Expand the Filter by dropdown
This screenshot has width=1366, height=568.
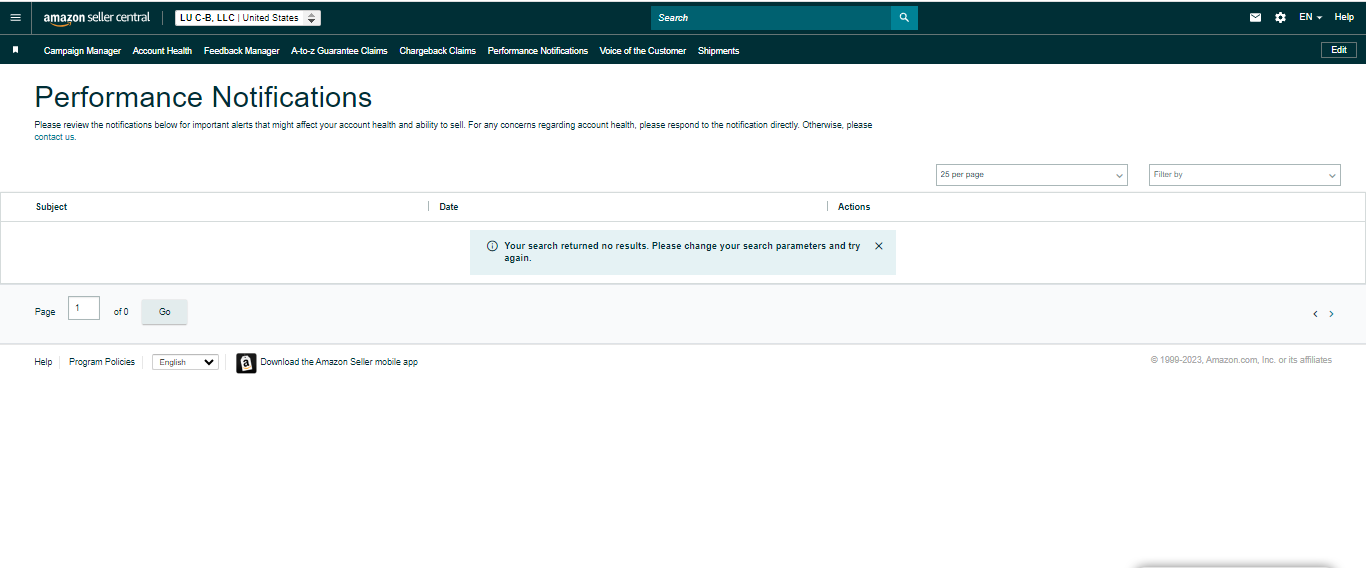[1245, 175]
